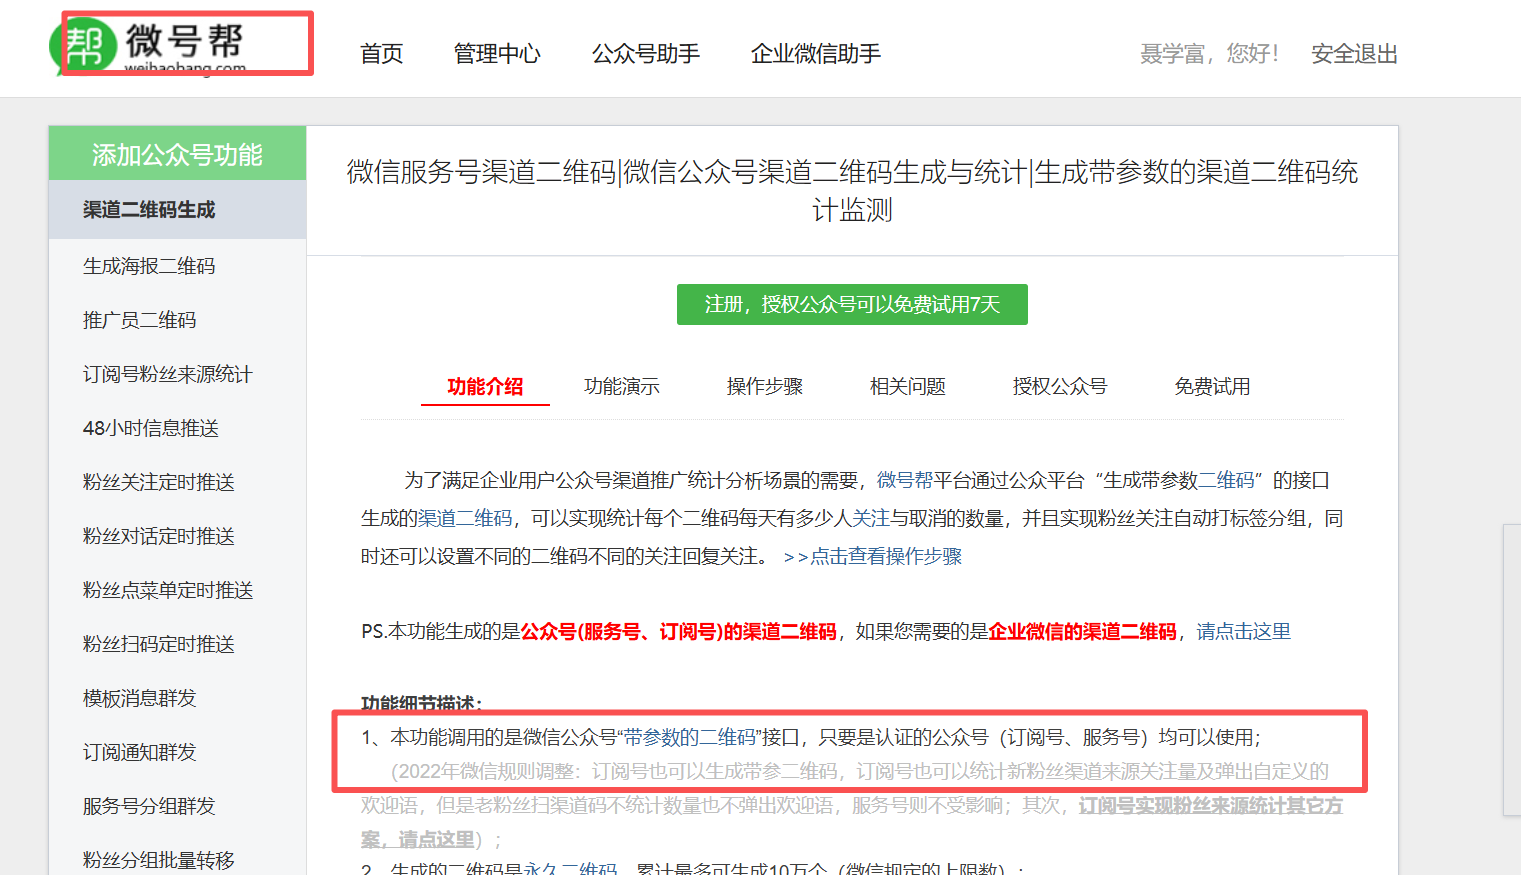The image size is (1521, 875).
Task: Open 公众号助手 navigation item
Action: (646, 54)
